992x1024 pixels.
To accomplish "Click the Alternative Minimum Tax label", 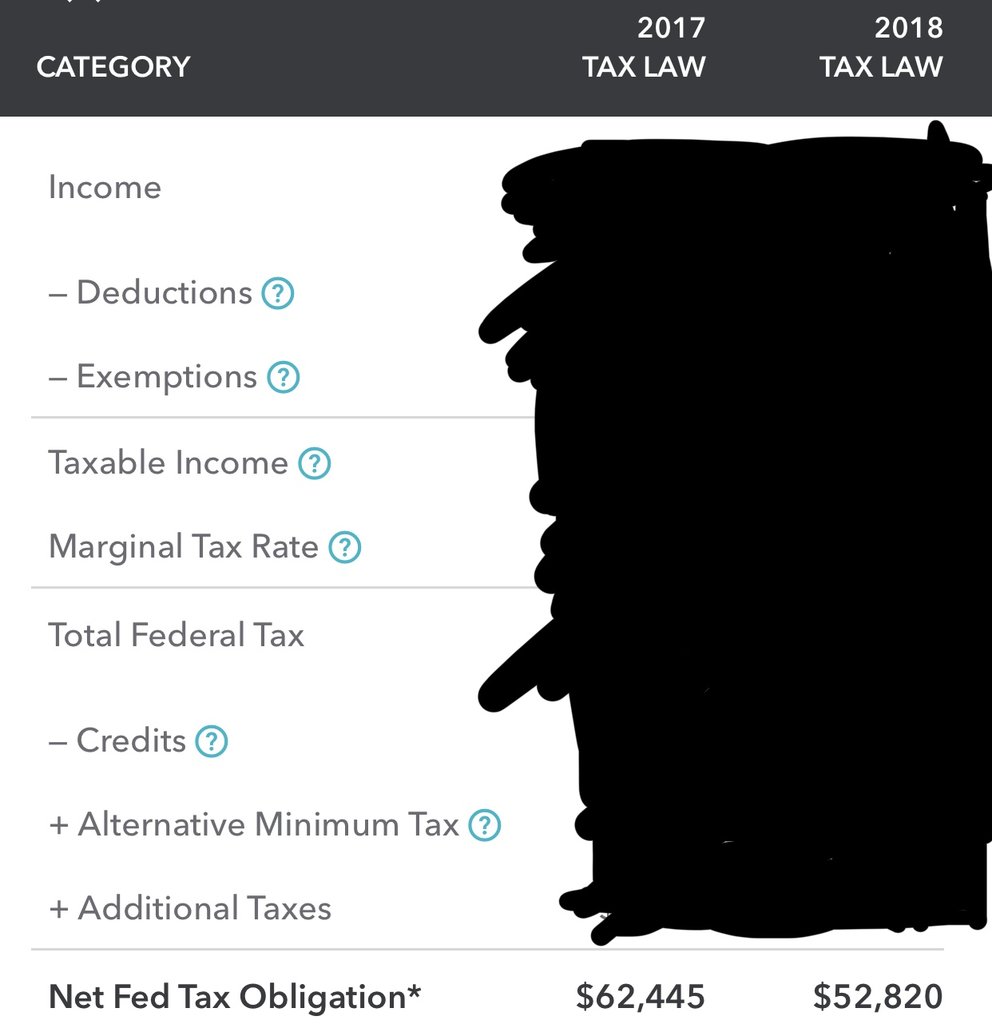I will click(x=268, y=825).
